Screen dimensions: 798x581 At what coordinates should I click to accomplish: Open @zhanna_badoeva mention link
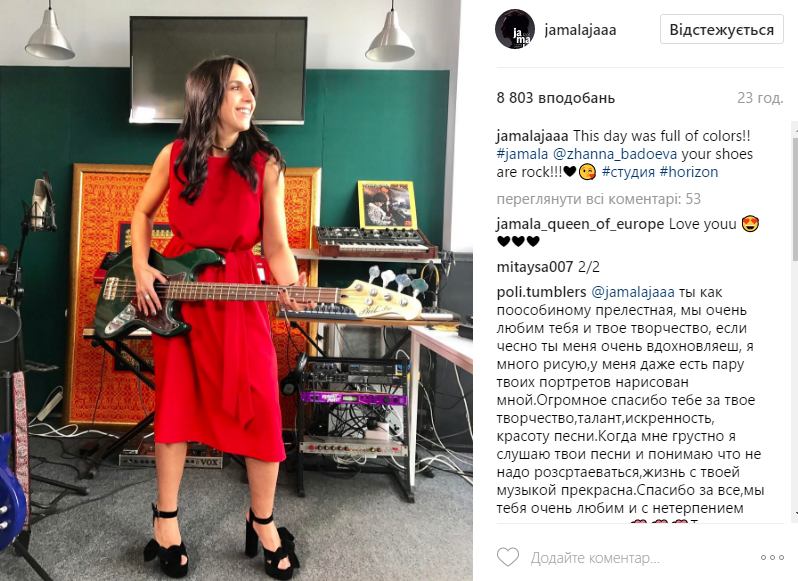(x=615, y=154)
